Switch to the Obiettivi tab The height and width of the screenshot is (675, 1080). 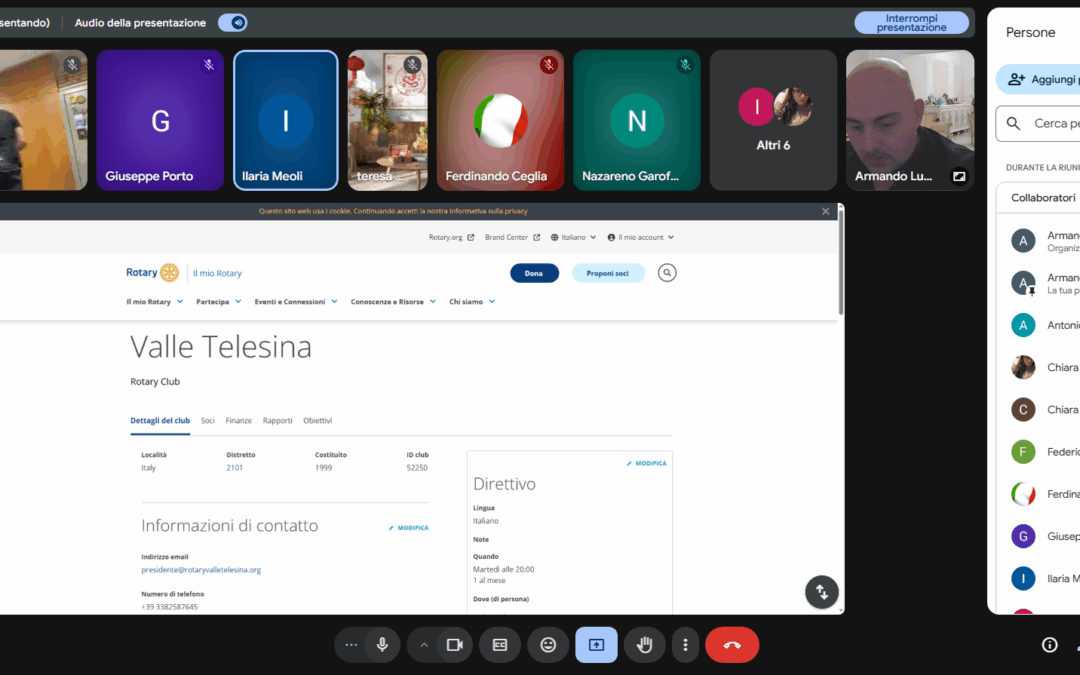318,421
